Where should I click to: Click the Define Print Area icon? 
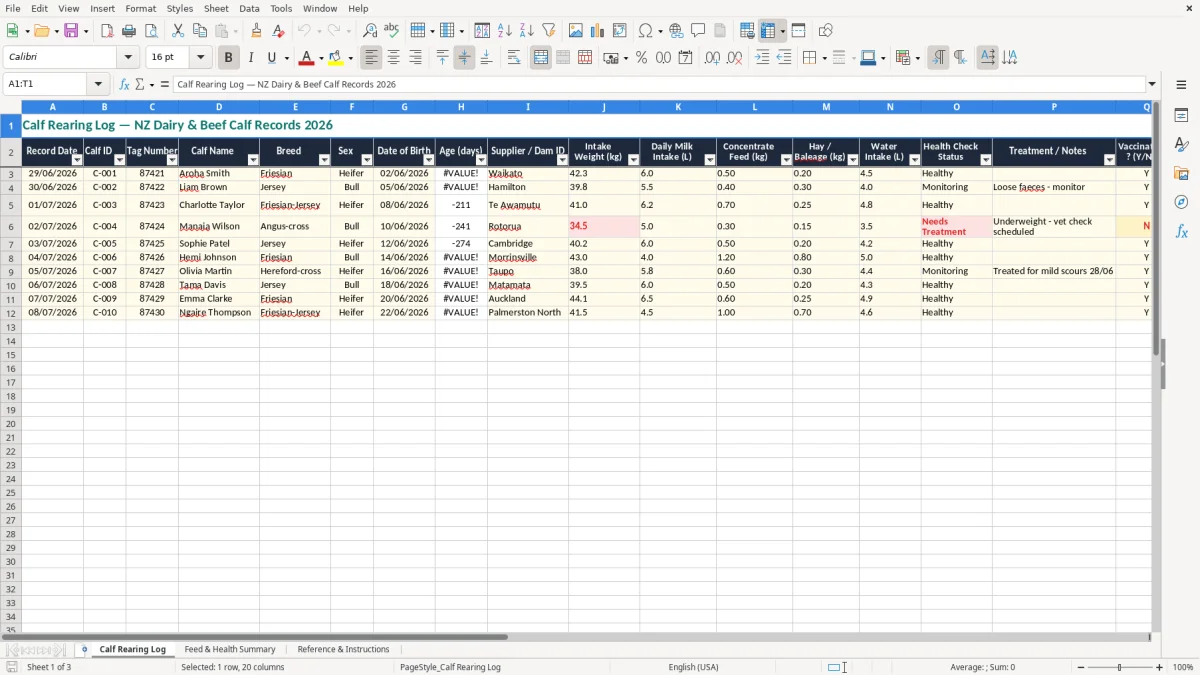(747, 31)
